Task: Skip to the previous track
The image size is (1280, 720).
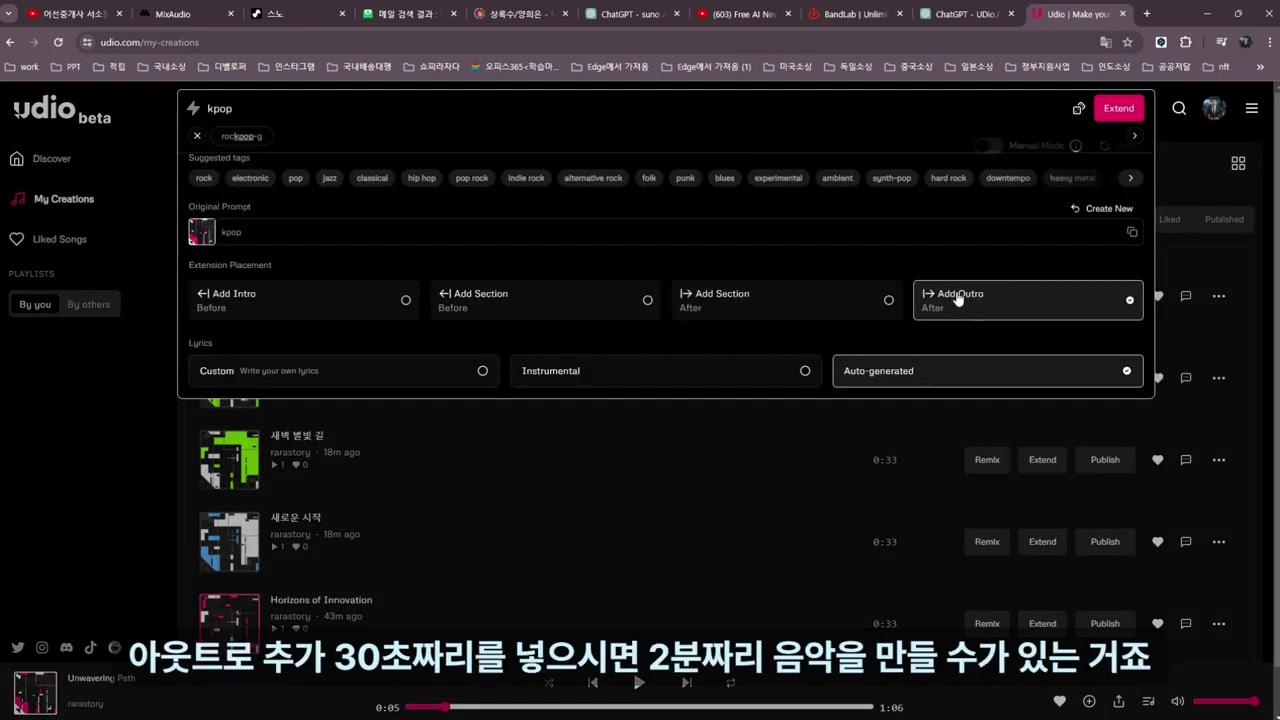Action: pyautogui.click(x=593, y=683)
